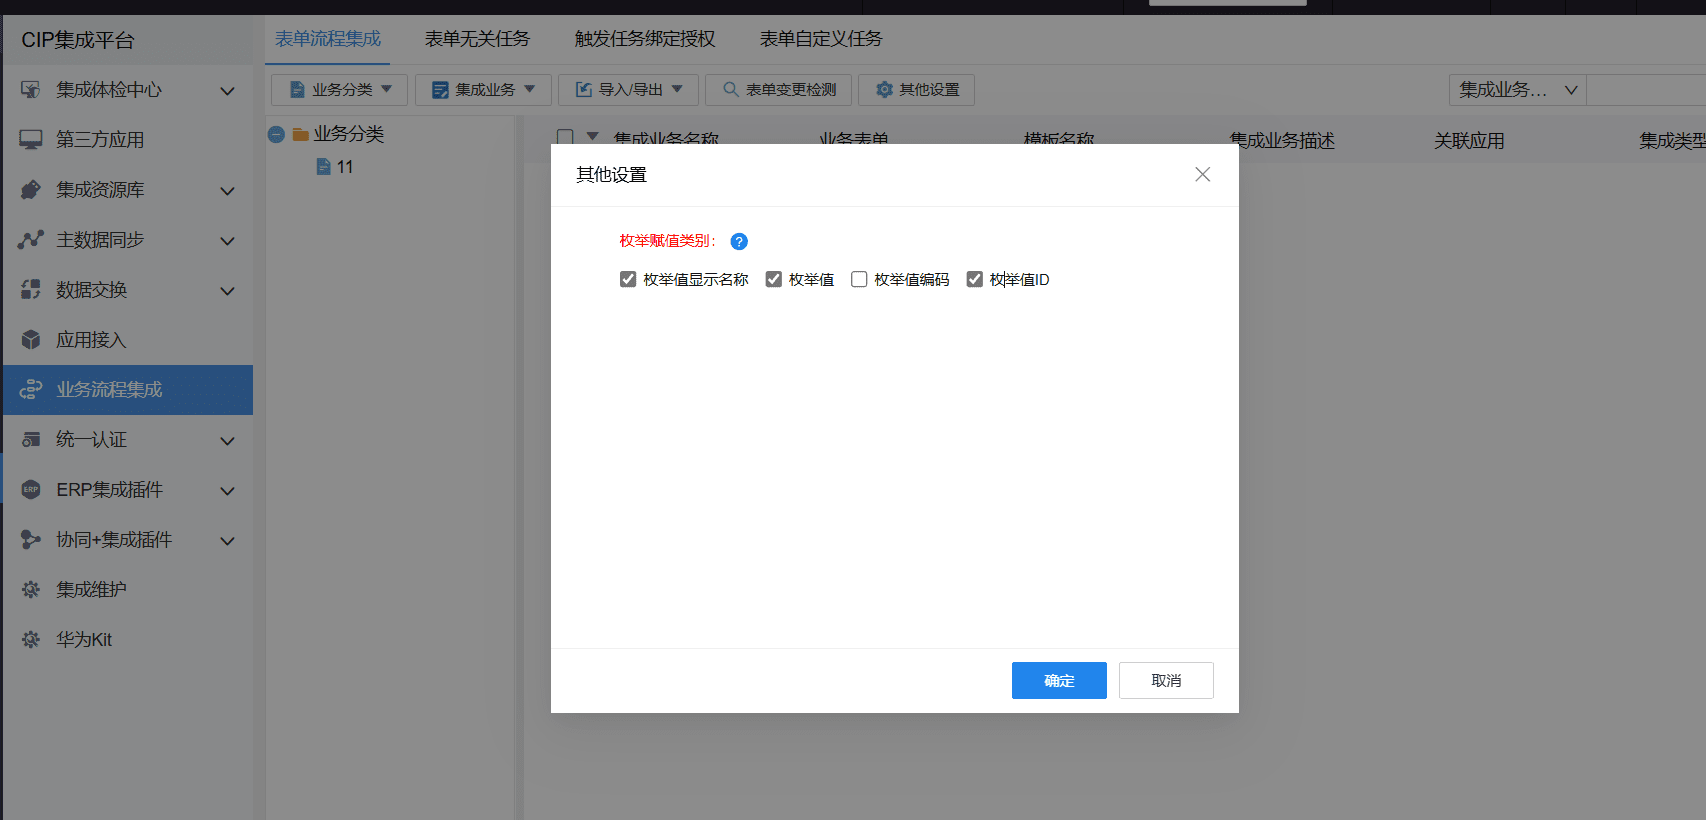Screen dimensions: 1706x820
Task: Click the 统一认证 sidebar icon
Action: (31, 440)
